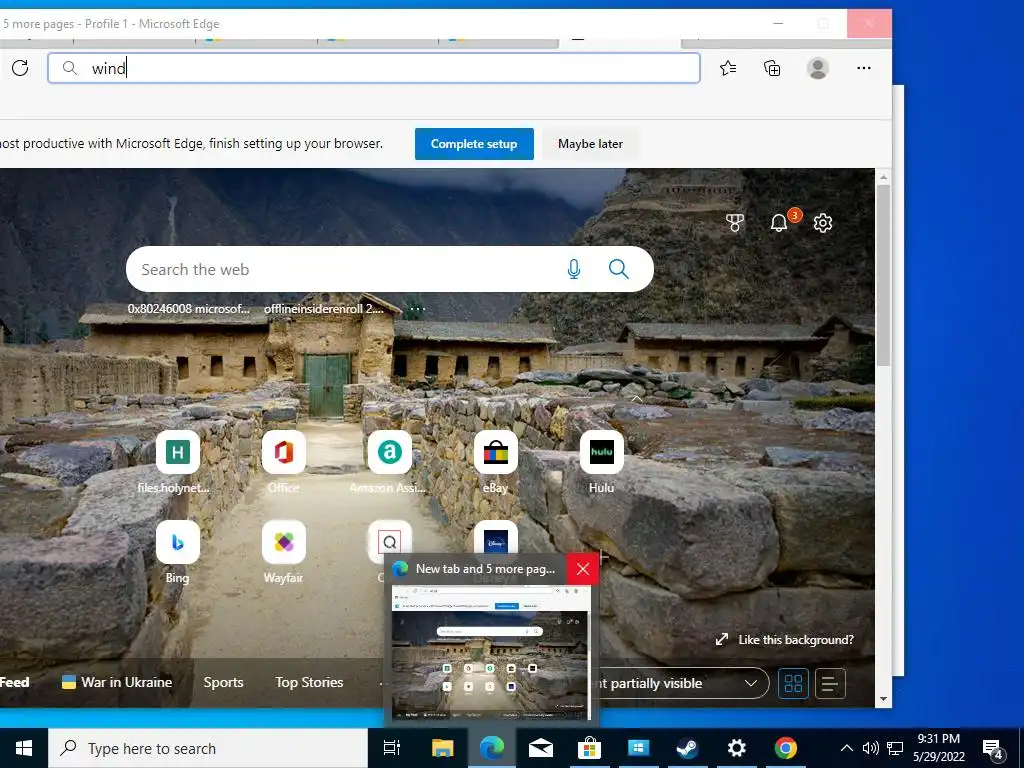Open the Windows Start menu
Viewport: 1024px width, 768px height.
pos(24,748)
